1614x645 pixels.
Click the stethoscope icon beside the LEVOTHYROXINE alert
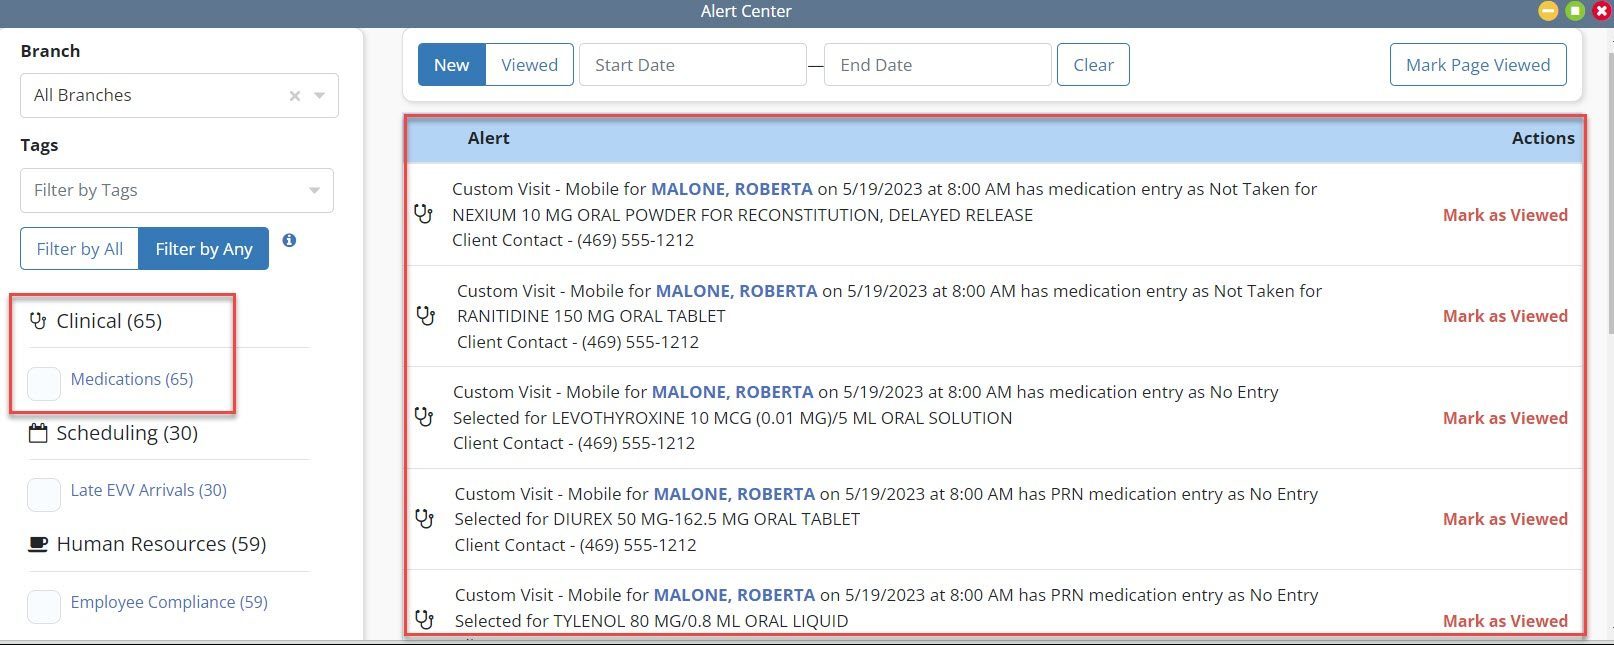pos(424,417)
